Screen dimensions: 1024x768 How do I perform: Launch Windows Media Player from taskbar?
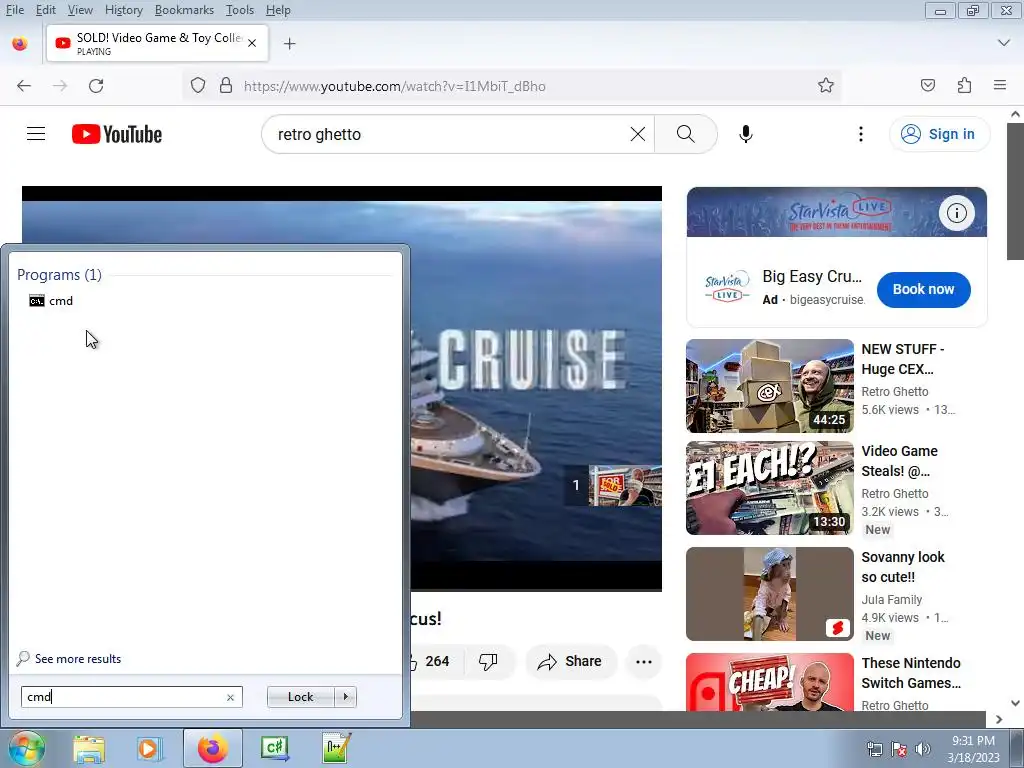150,748
